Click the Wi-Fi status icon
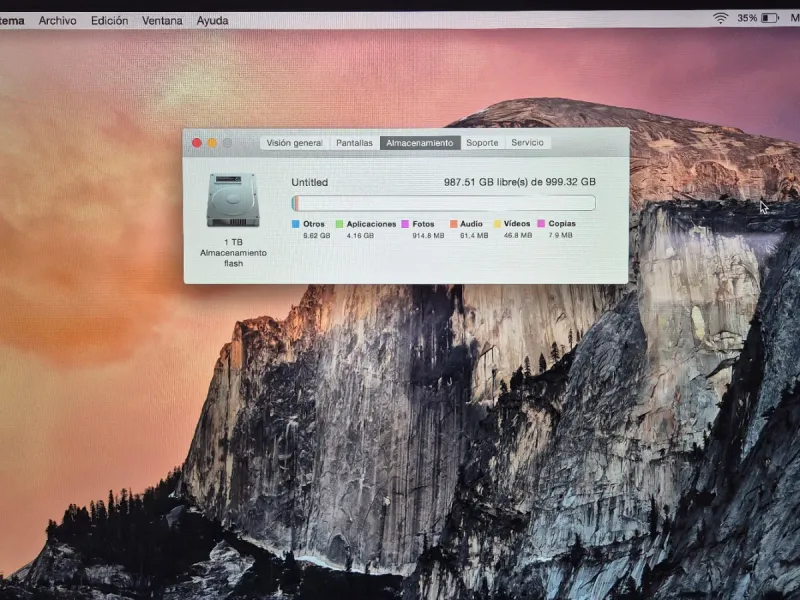Viewport: 800px width, 600px height. (x=720, y=18)
